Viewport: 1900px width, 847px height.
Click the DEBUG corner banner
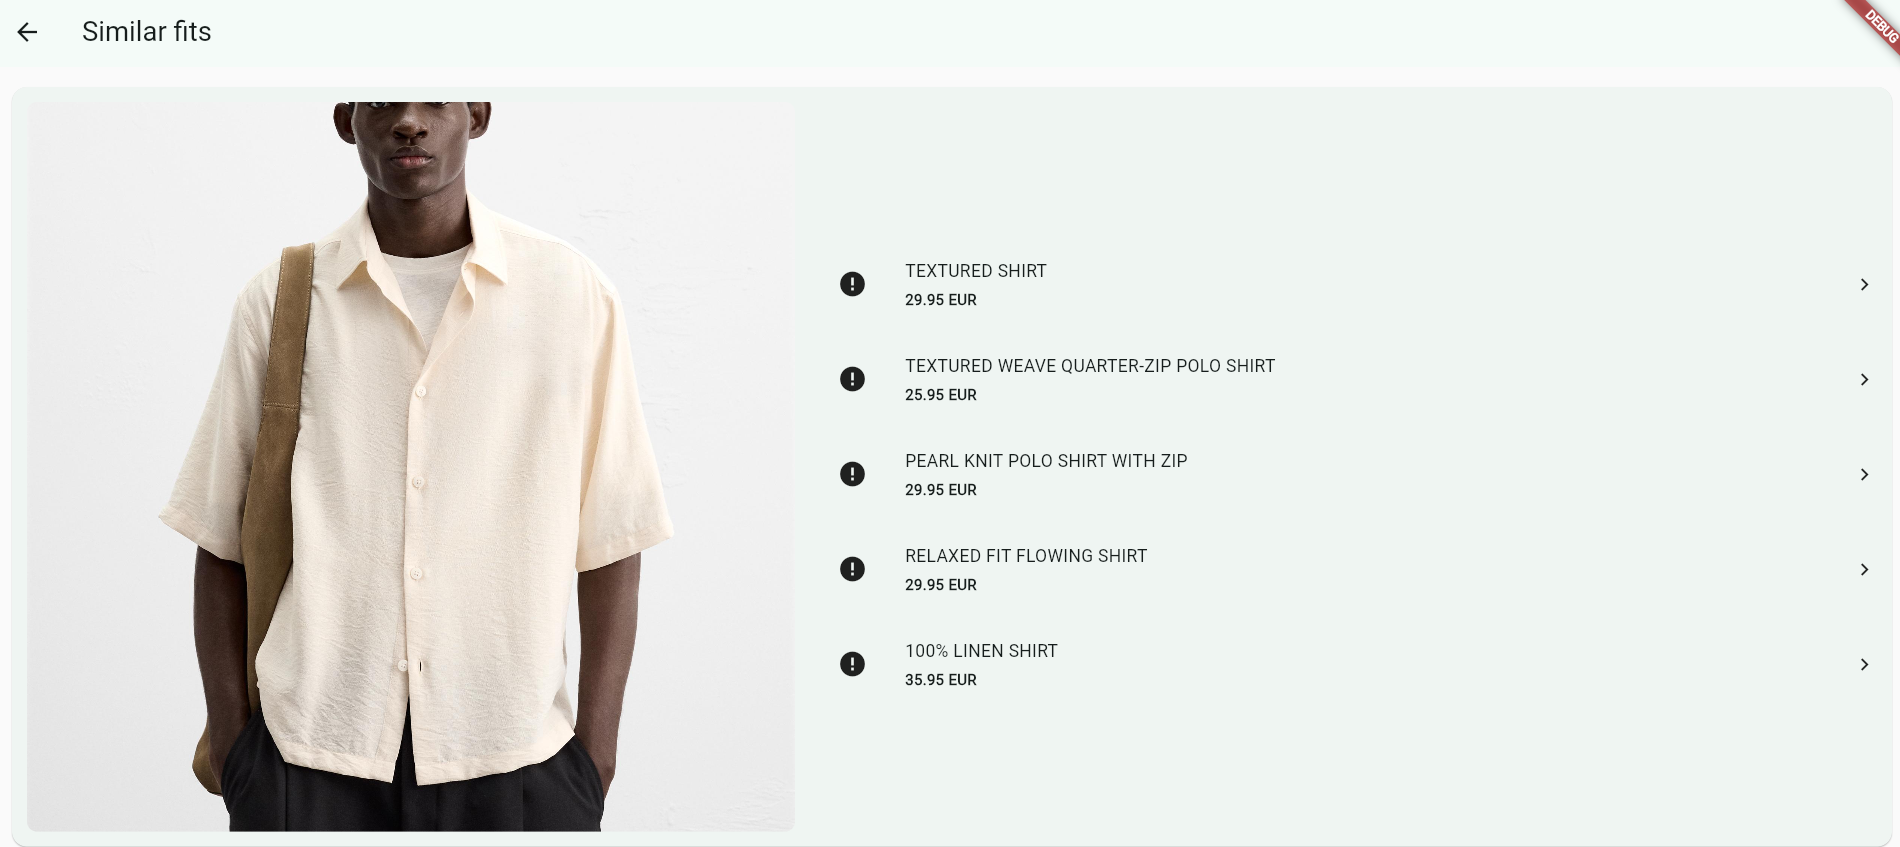coord(1875,24)
